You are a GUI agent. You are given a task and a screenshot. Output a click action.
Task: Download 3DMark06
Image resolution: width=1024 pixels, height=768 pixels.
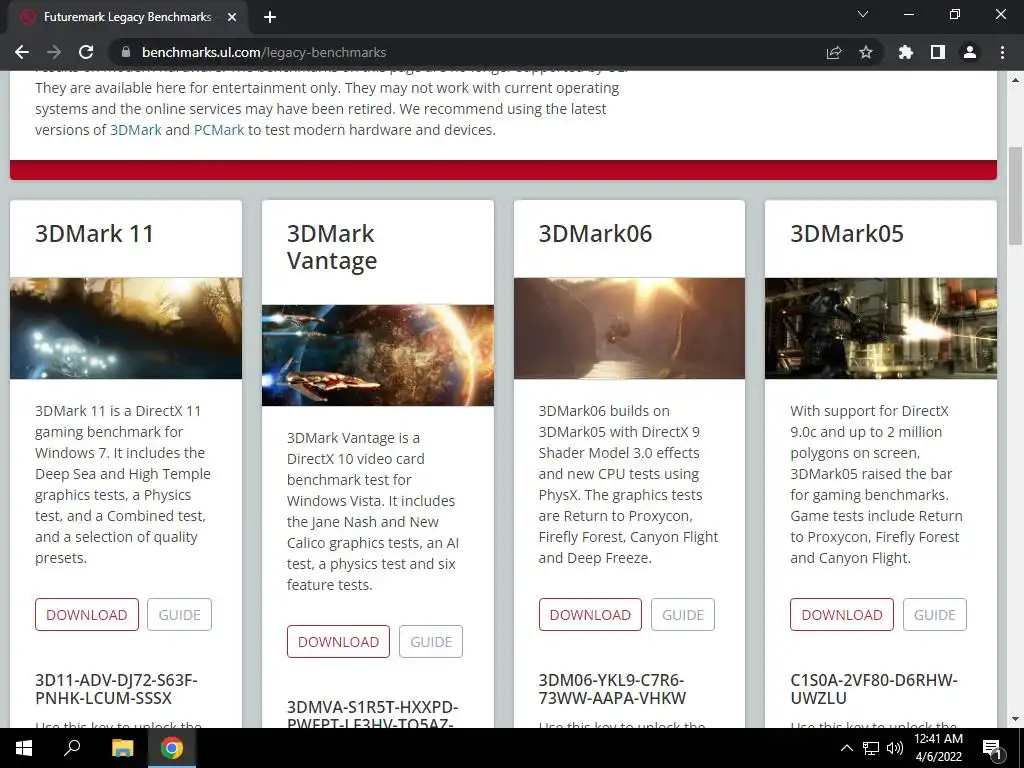click(590, 615)
